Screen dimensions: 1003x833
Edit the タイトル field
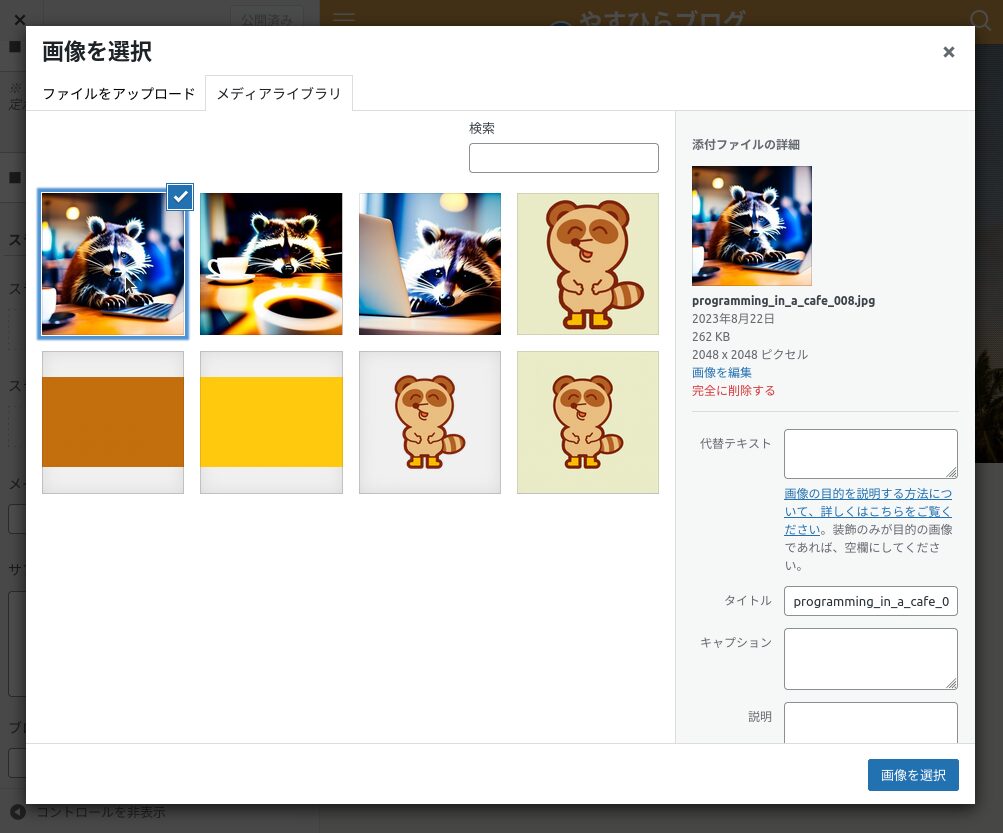[871, 601]
